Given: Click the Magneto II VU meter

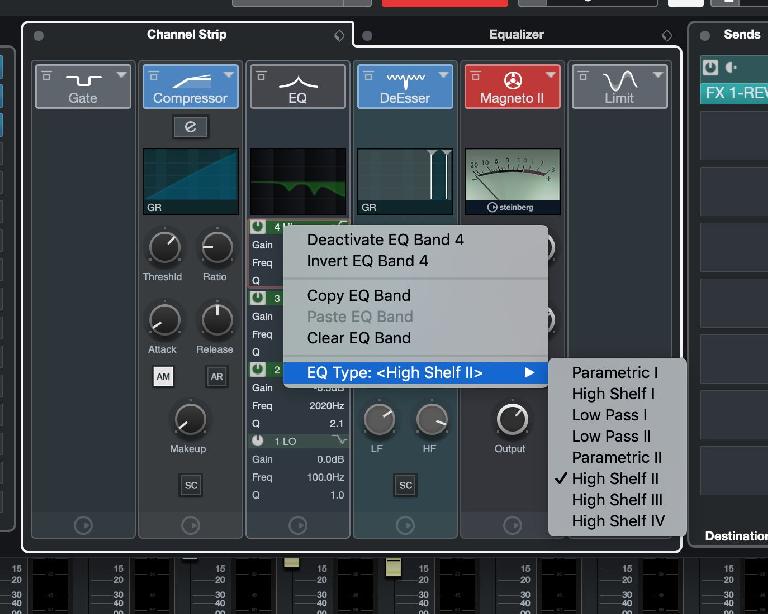Looking at the screenshot, I should pos(512,182).
